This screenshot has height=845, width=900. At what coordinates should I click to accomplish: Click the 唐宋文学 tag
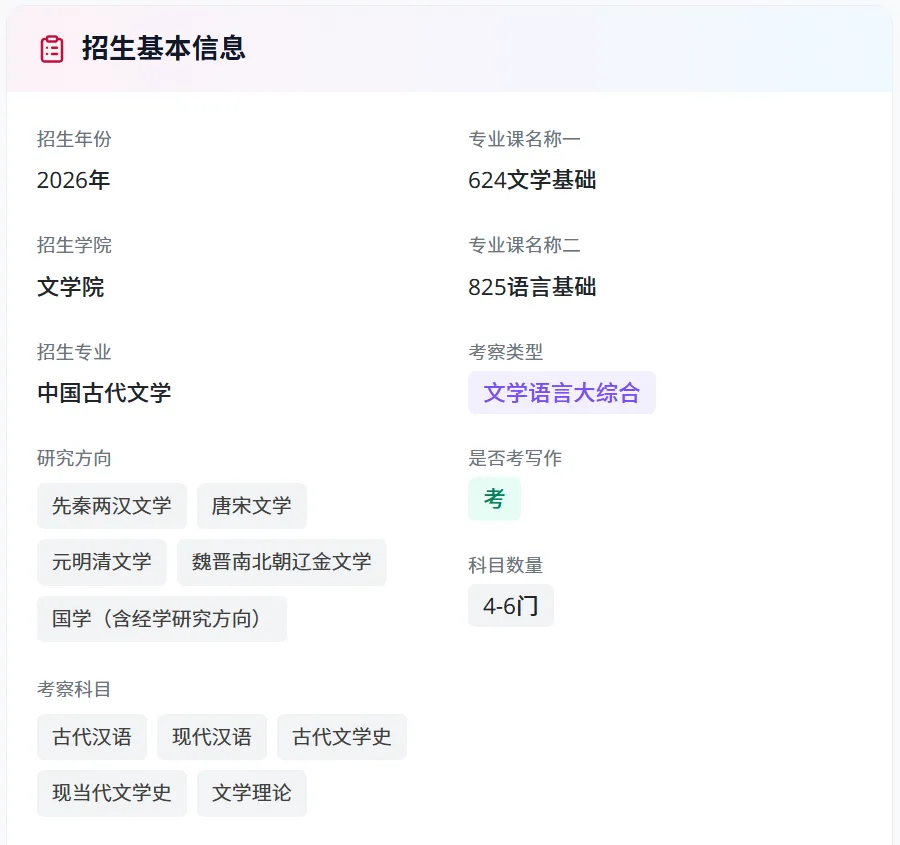tap(252, 506)
